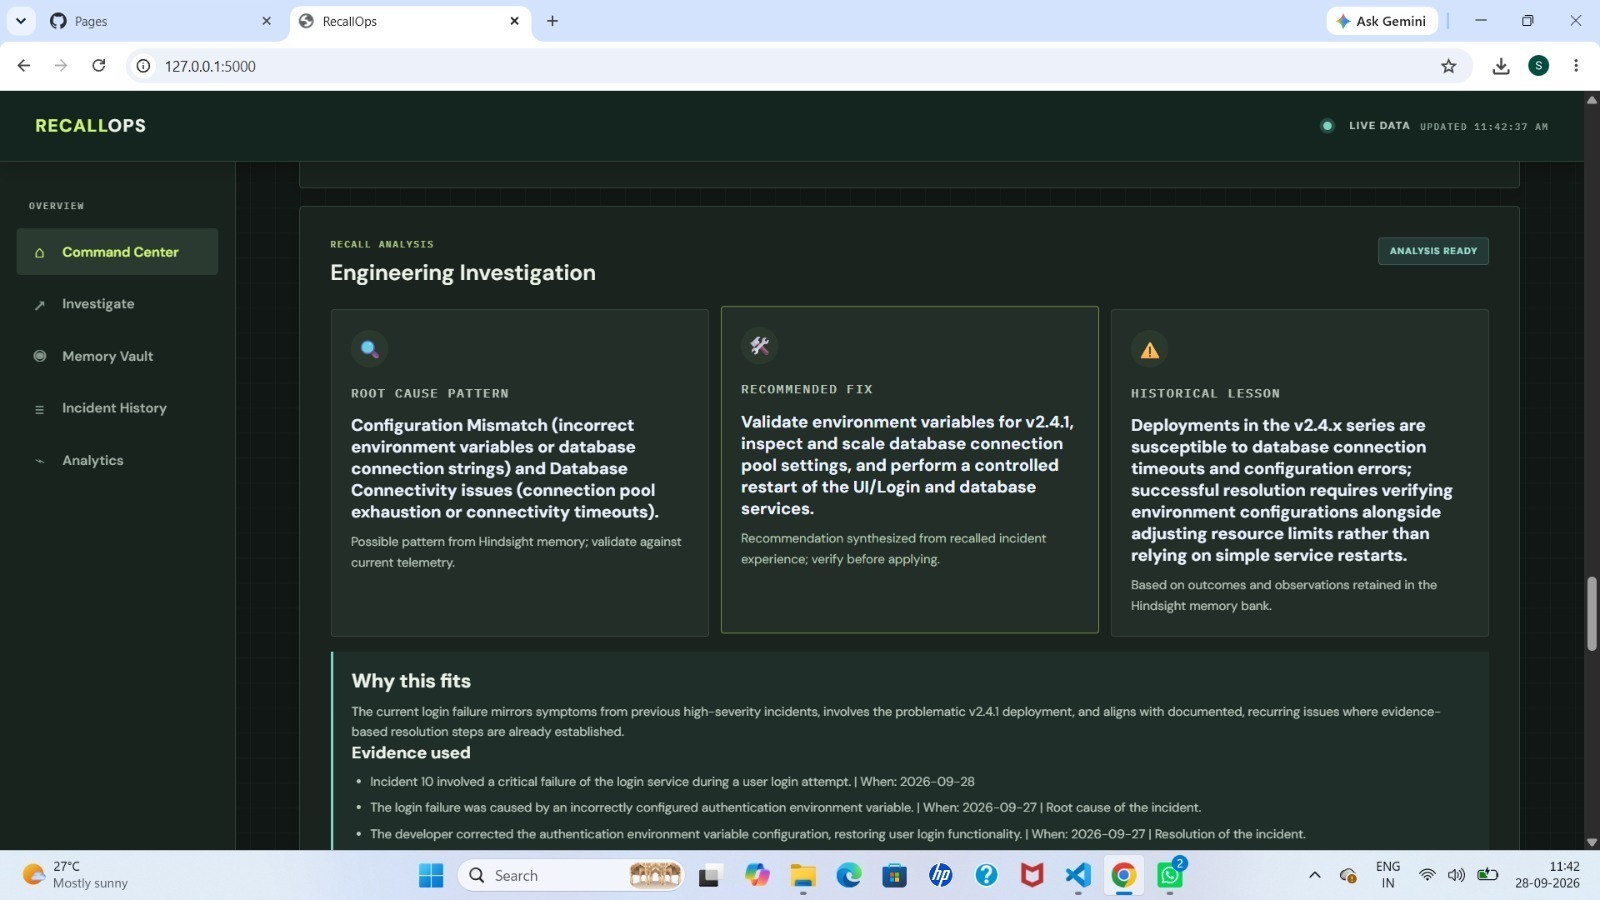Open the Analytics sidebar page
The image size is (1600, 900).
point(117,460)
